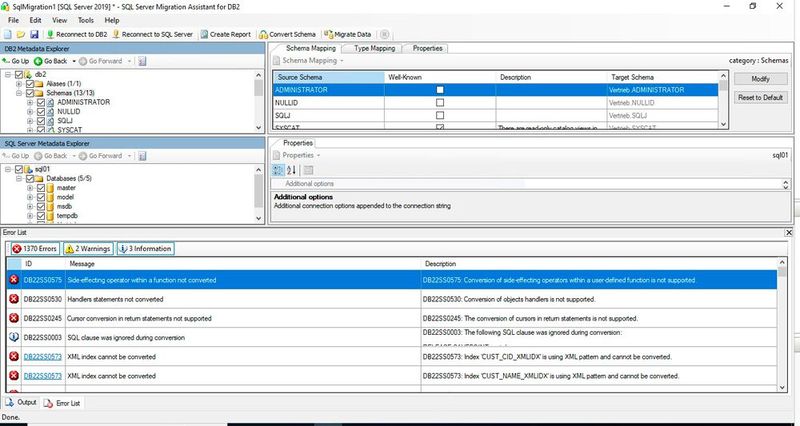Screen dimensions: 800x426
Task: Expand the Aliases (1/1) node
Action: point(19,84)
